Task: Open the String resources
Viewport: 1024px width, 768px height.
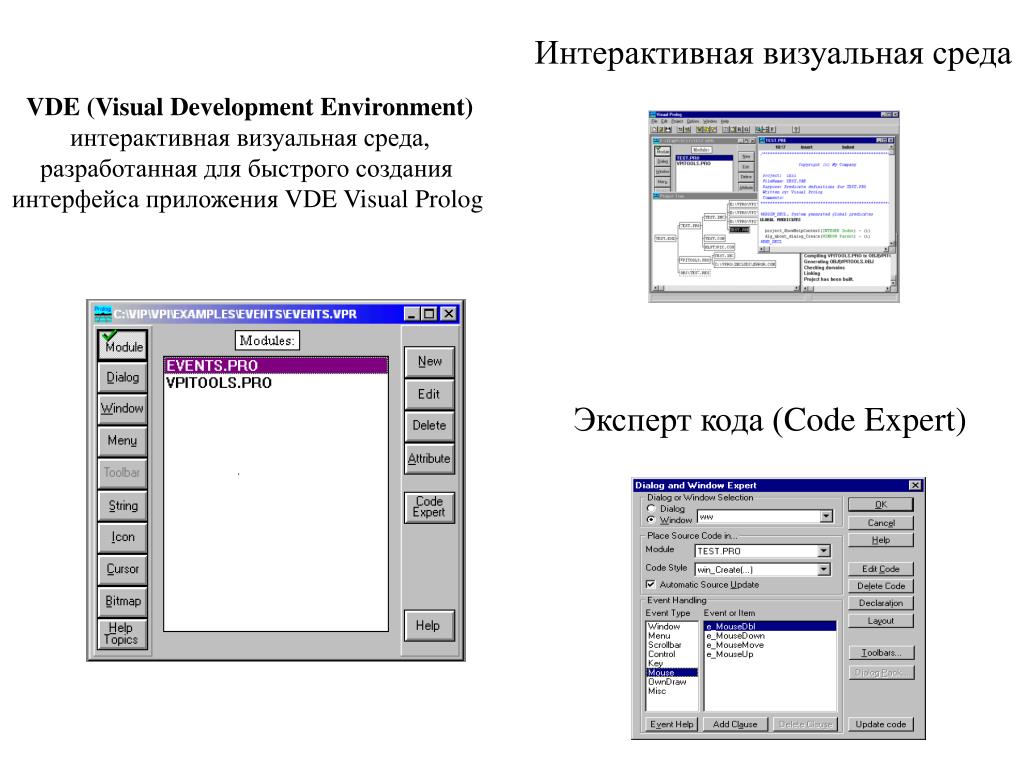Action: click(123, 505)
